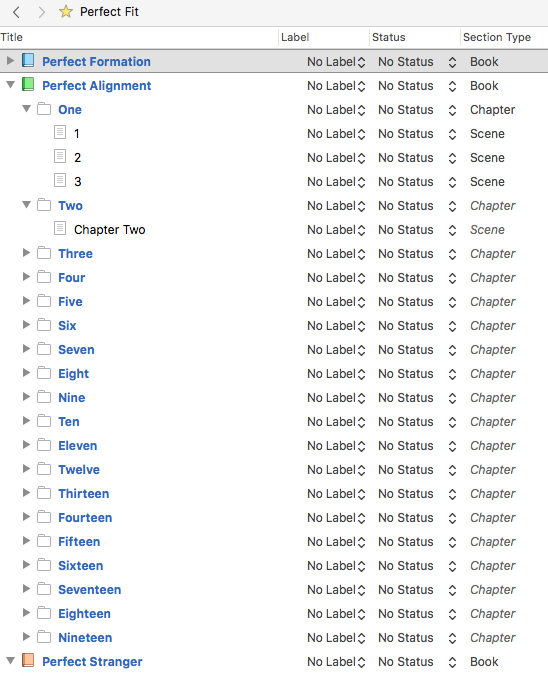
Task: Click the yellow star icon beside Perfect Fit
Action: point(66,12)
